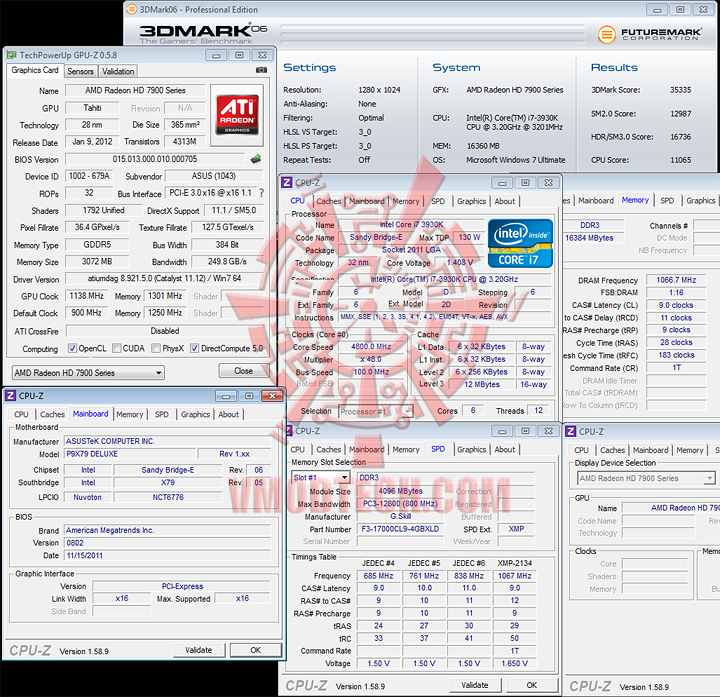
Task: Click the Core Voltage 1.408 V value
Action: (x=460, y=262)
